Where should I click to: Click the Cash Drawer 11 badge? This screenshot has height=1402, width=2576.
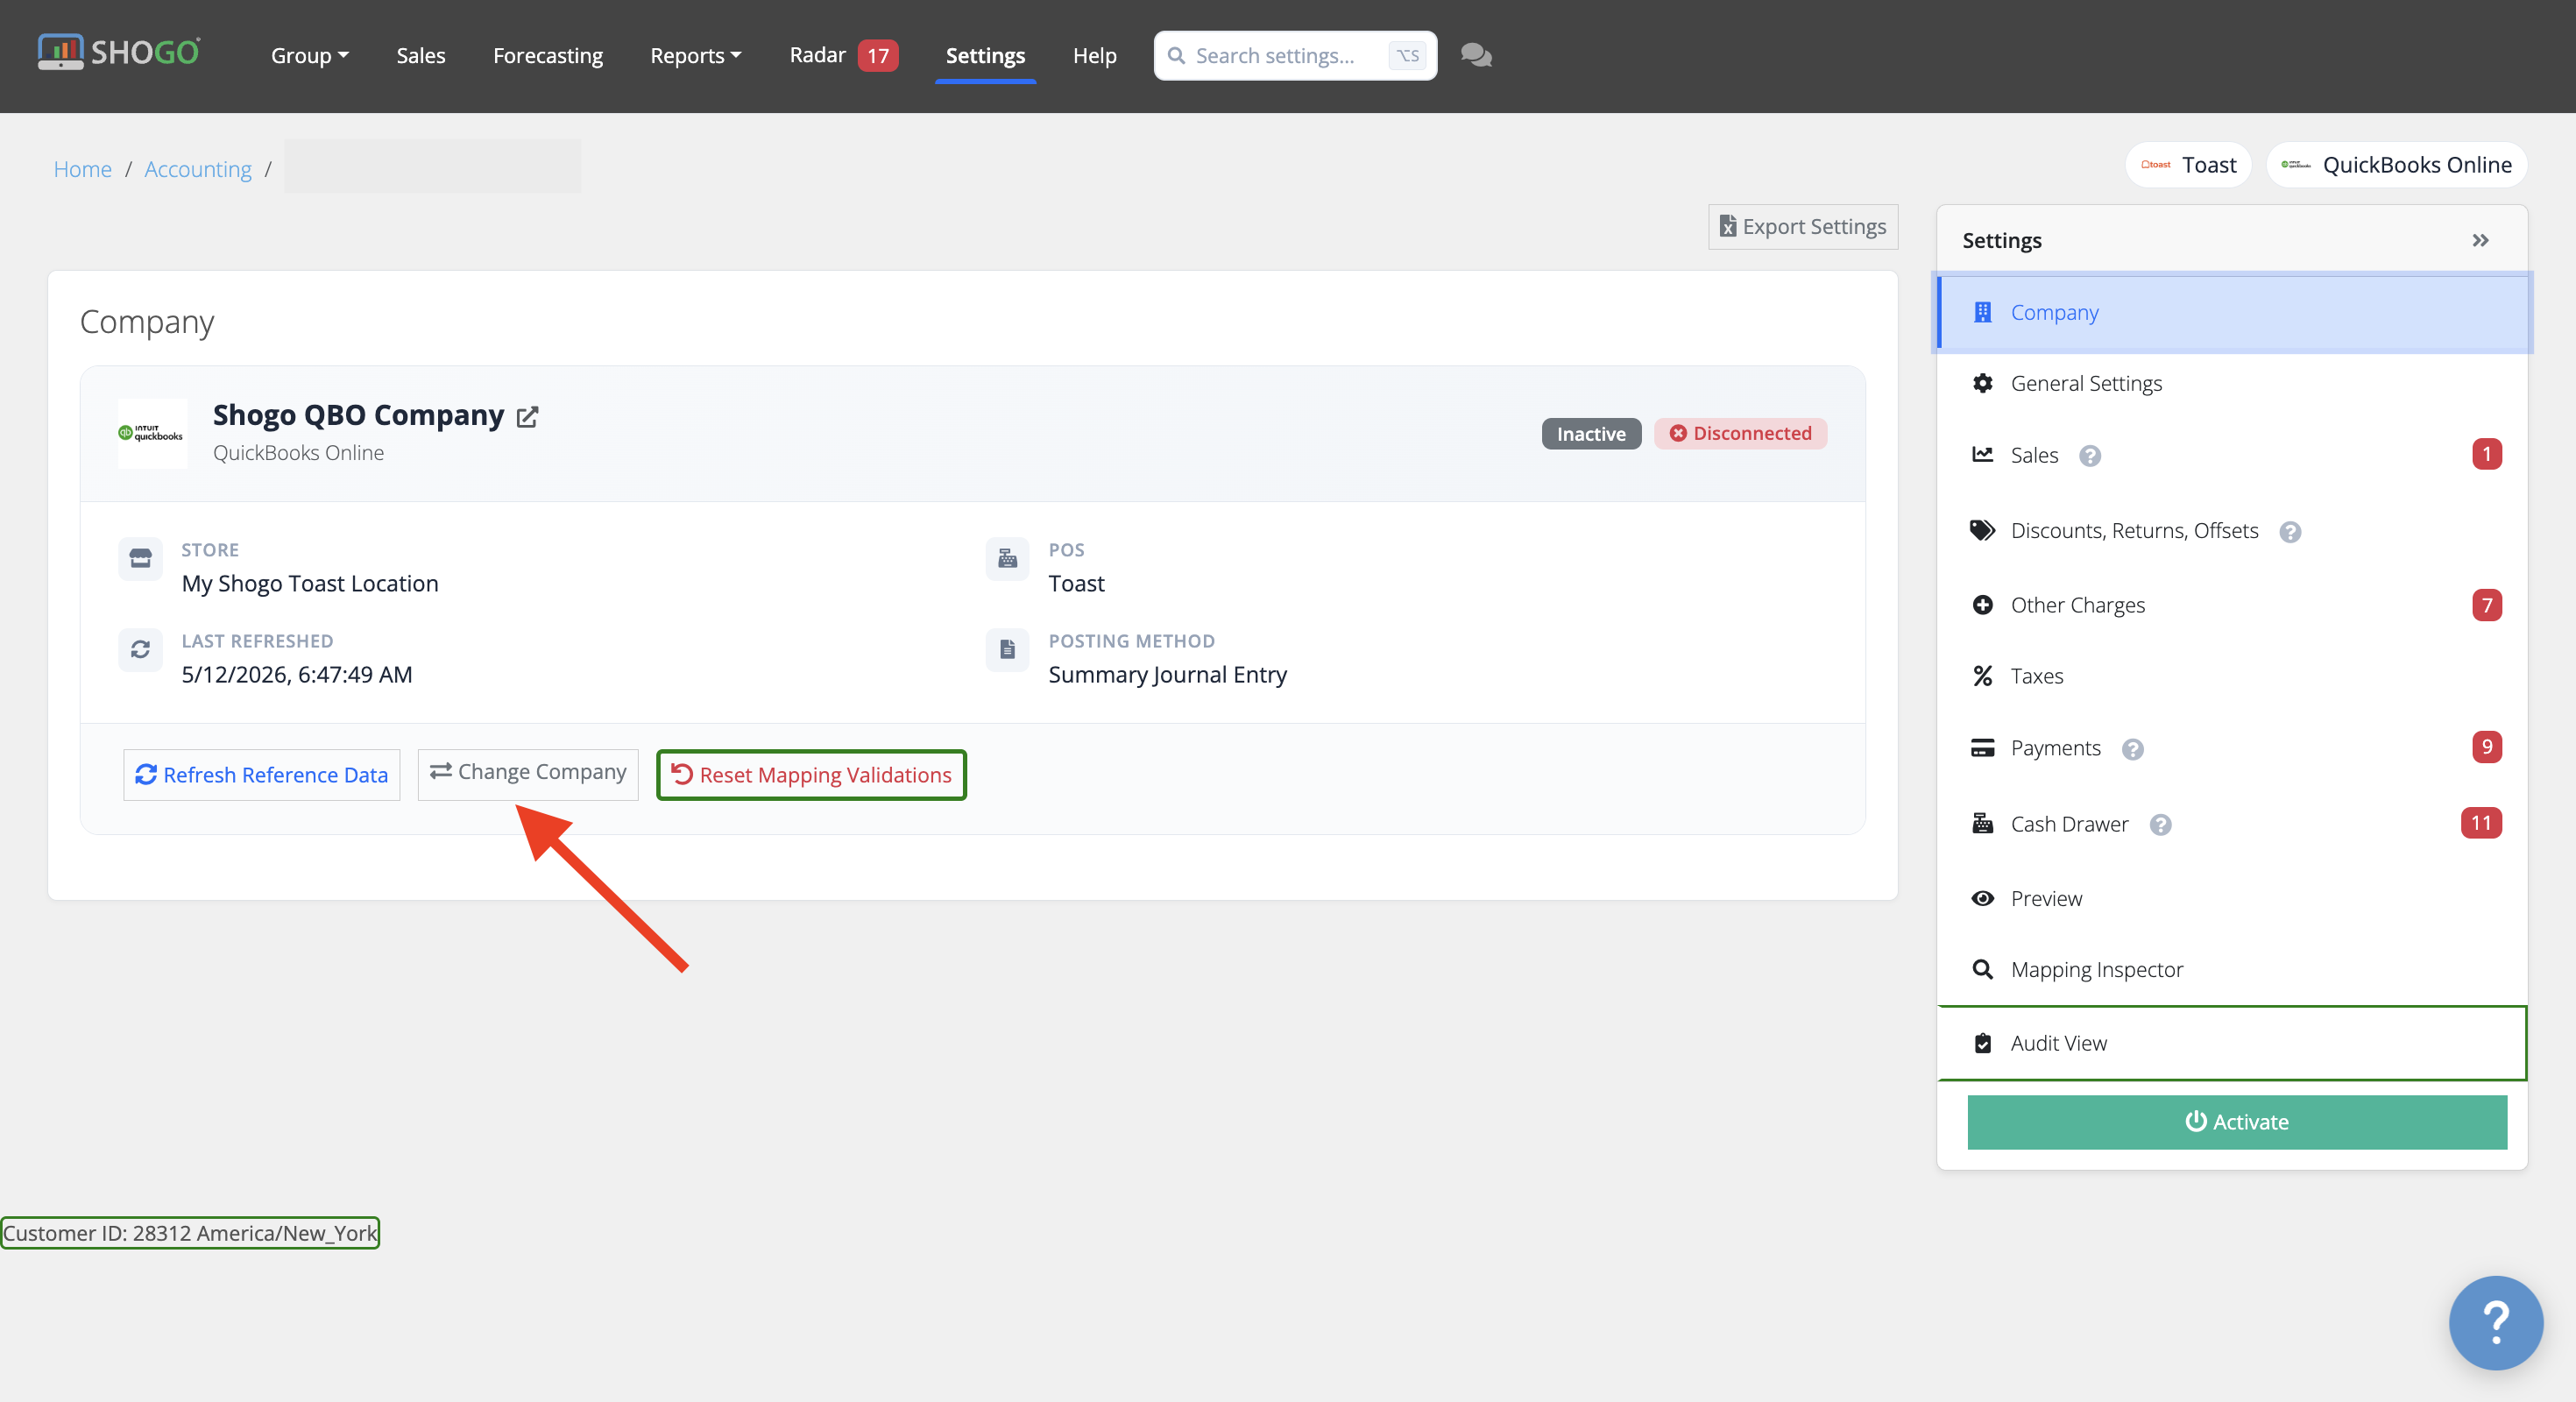(2481, 823)
